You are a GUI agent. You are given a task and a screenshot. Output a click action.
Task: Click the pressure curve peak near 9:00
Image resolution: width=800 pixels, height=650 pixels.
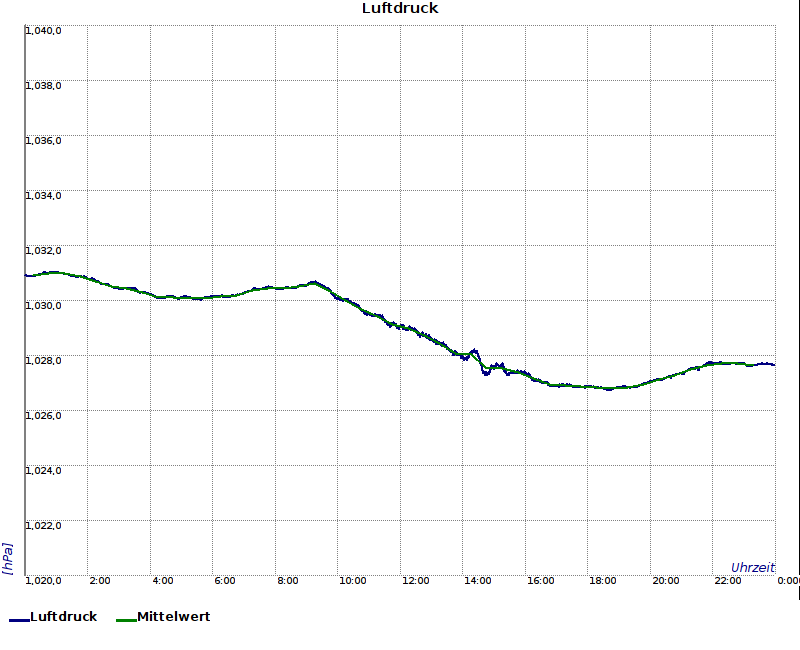pos(314,282)
